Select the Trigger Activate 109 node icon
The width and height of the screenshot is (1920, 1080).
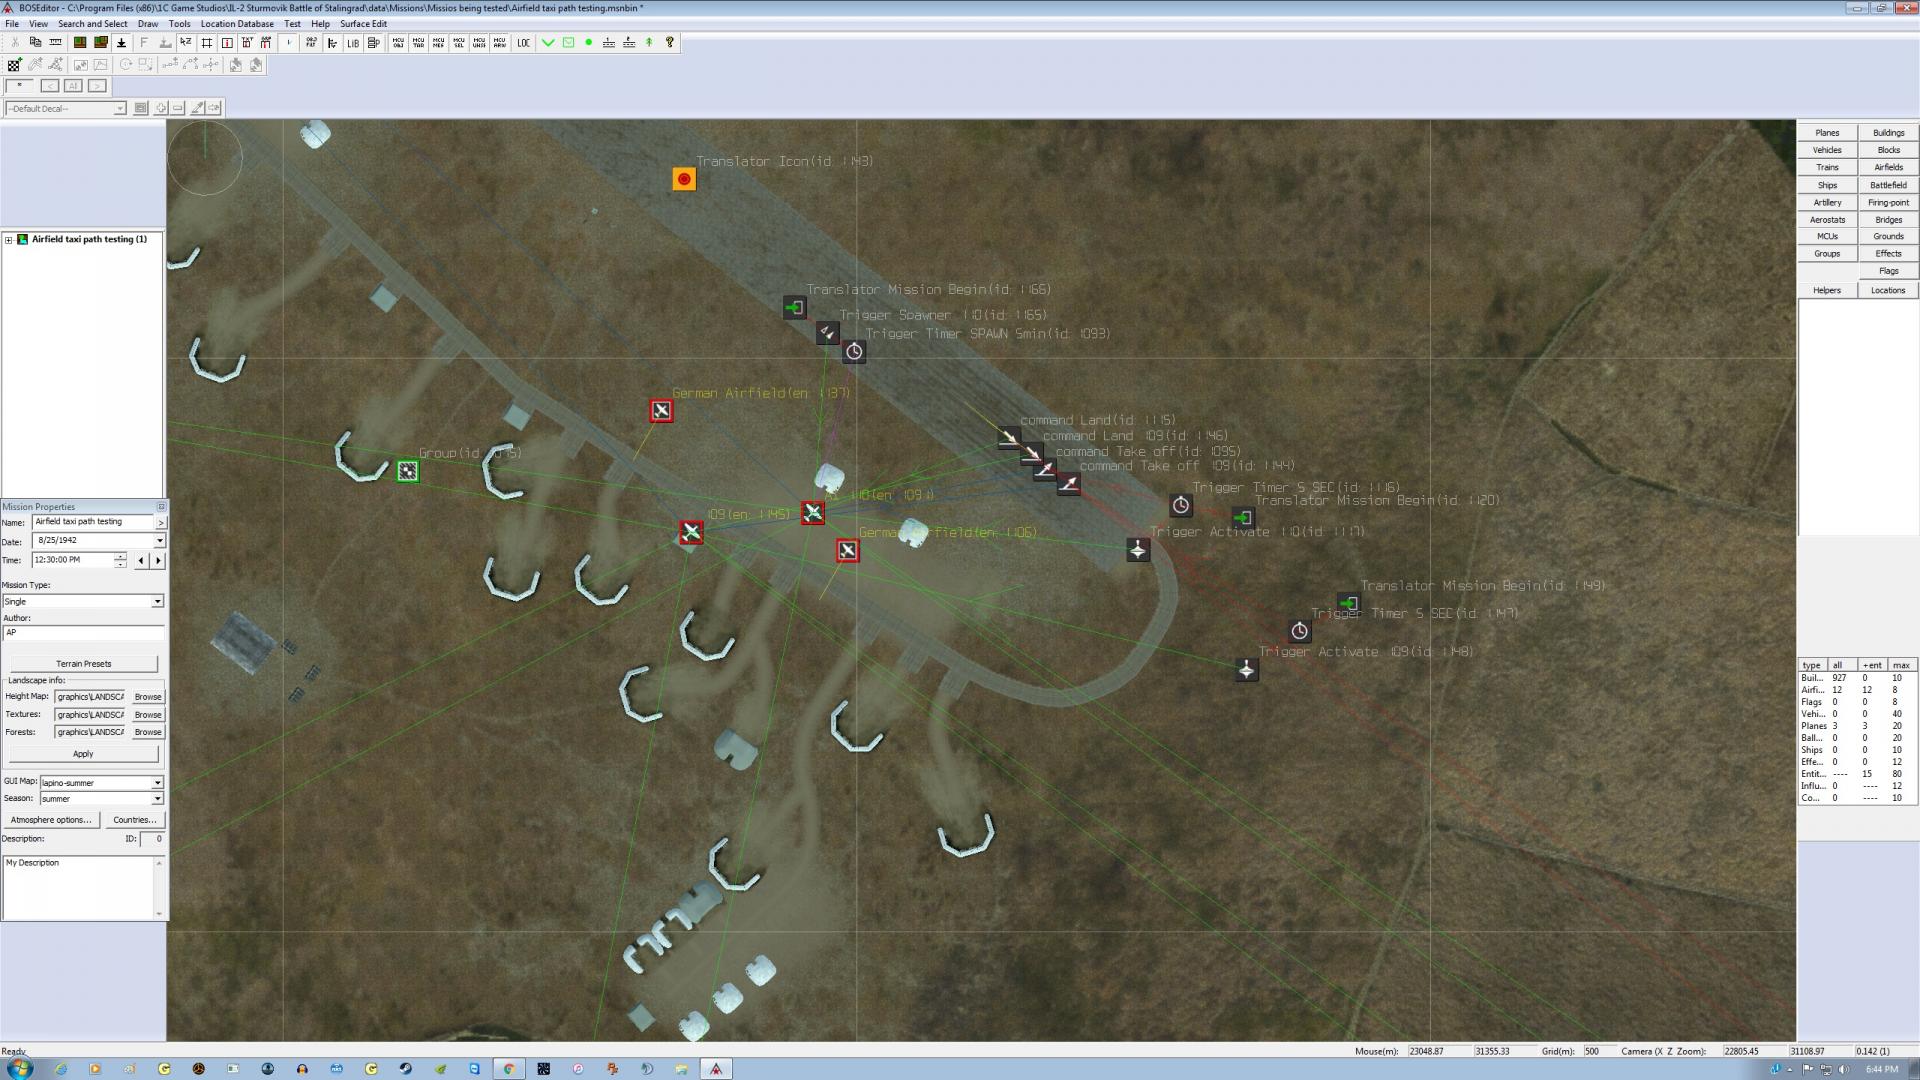coord(1246,670)
